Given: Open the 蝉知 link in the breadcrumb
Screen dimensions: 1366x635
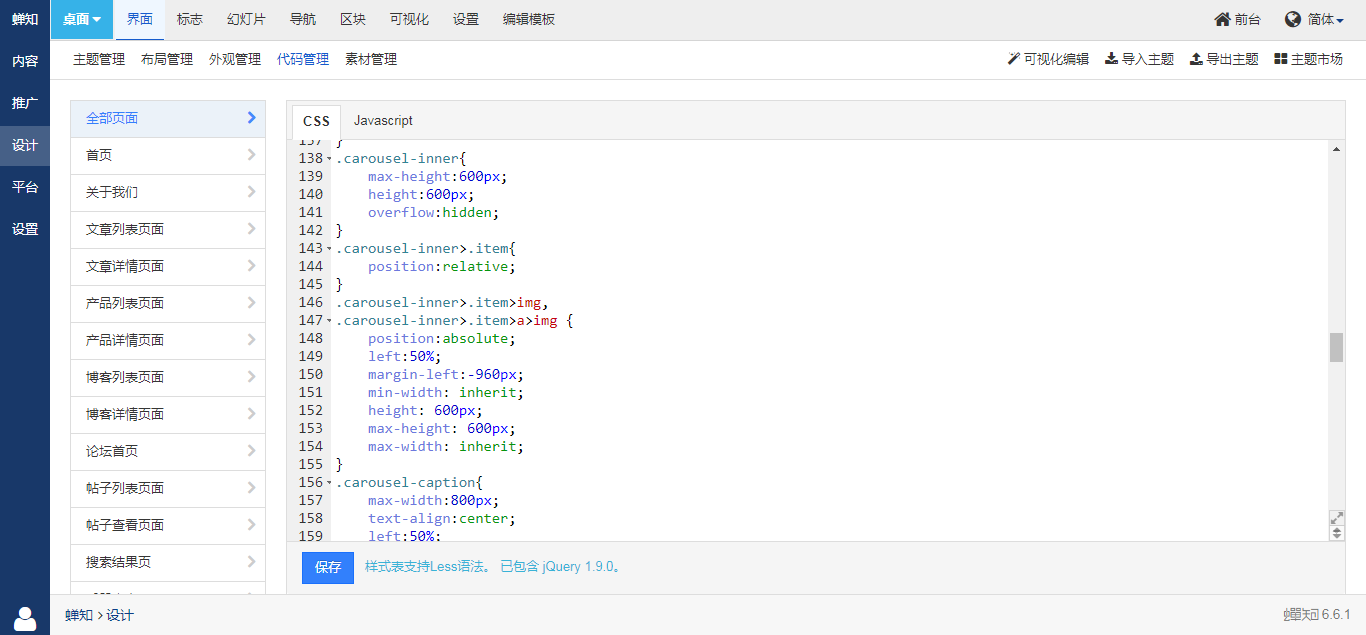Looking at the screenshot, I should (x=79, y=615).
